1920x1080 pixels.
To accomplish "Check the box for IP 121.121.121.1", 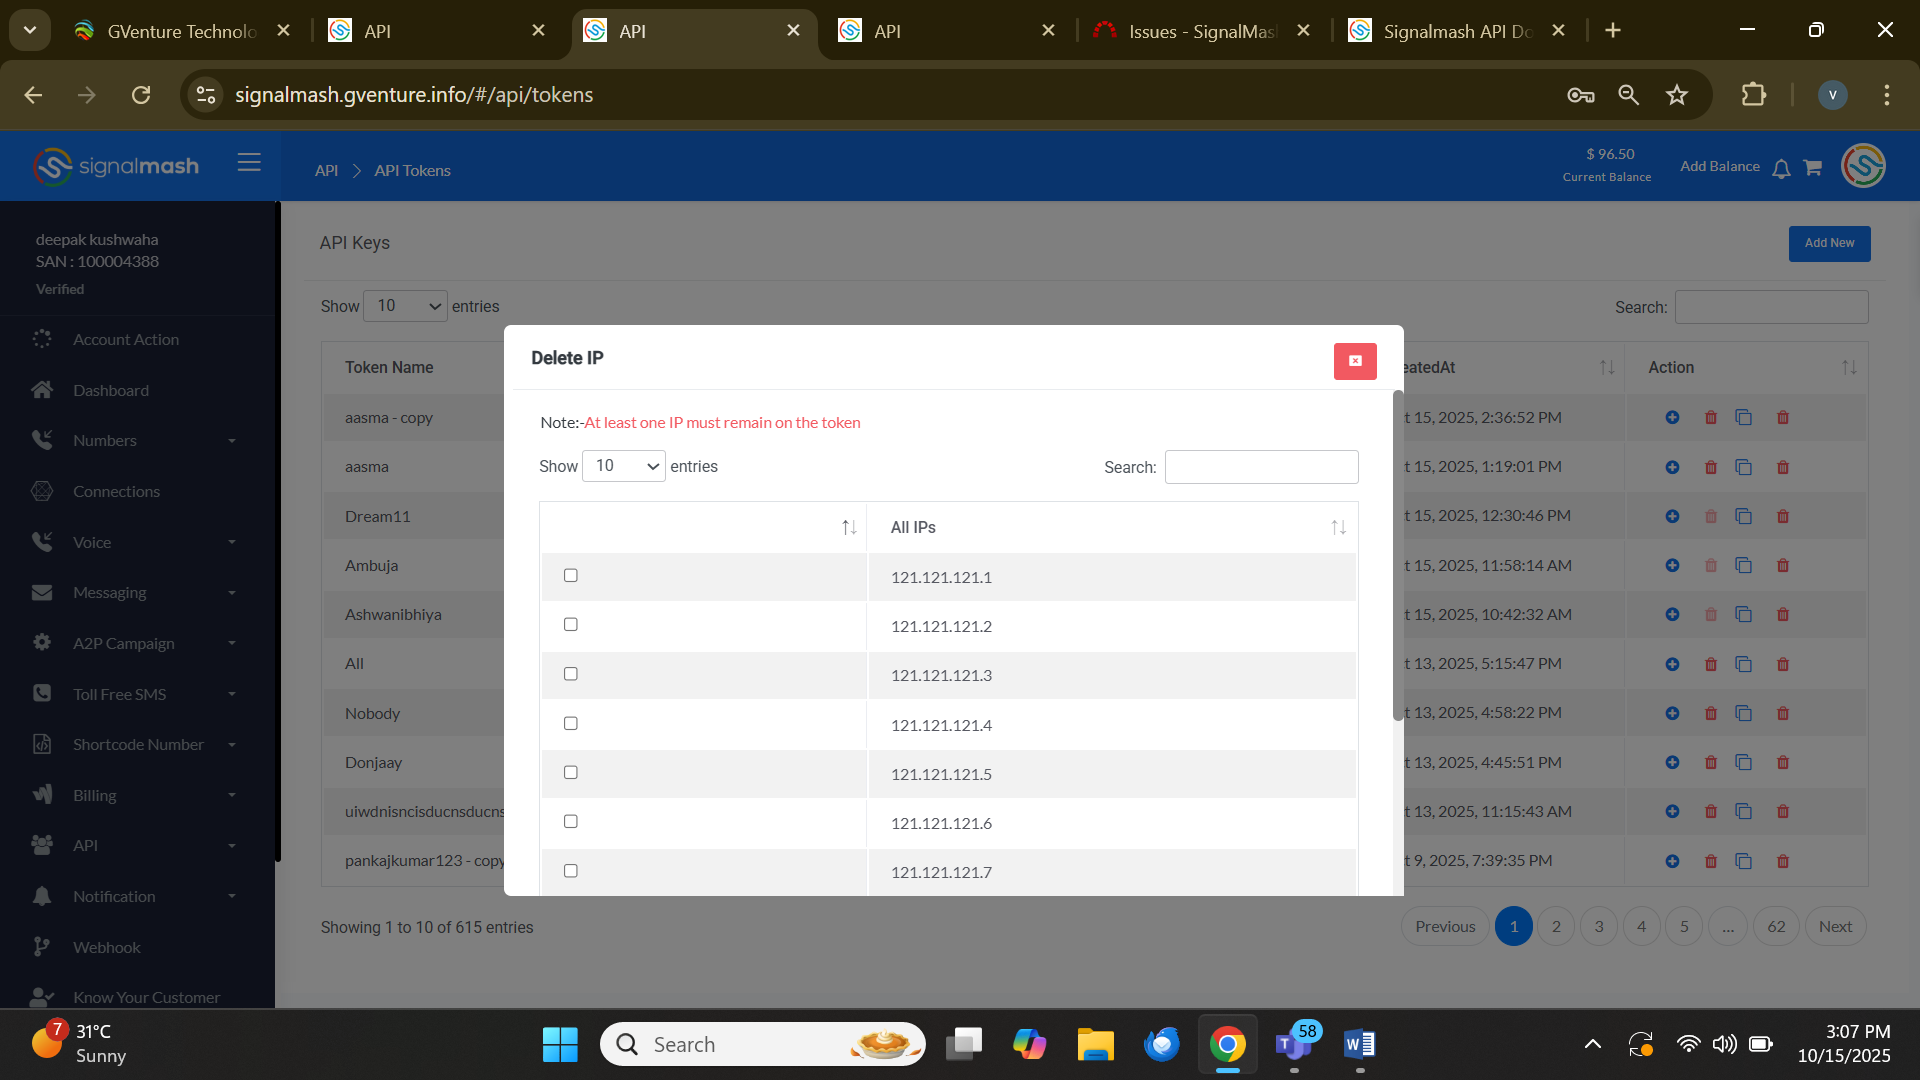I will click(x=571, y=576).
